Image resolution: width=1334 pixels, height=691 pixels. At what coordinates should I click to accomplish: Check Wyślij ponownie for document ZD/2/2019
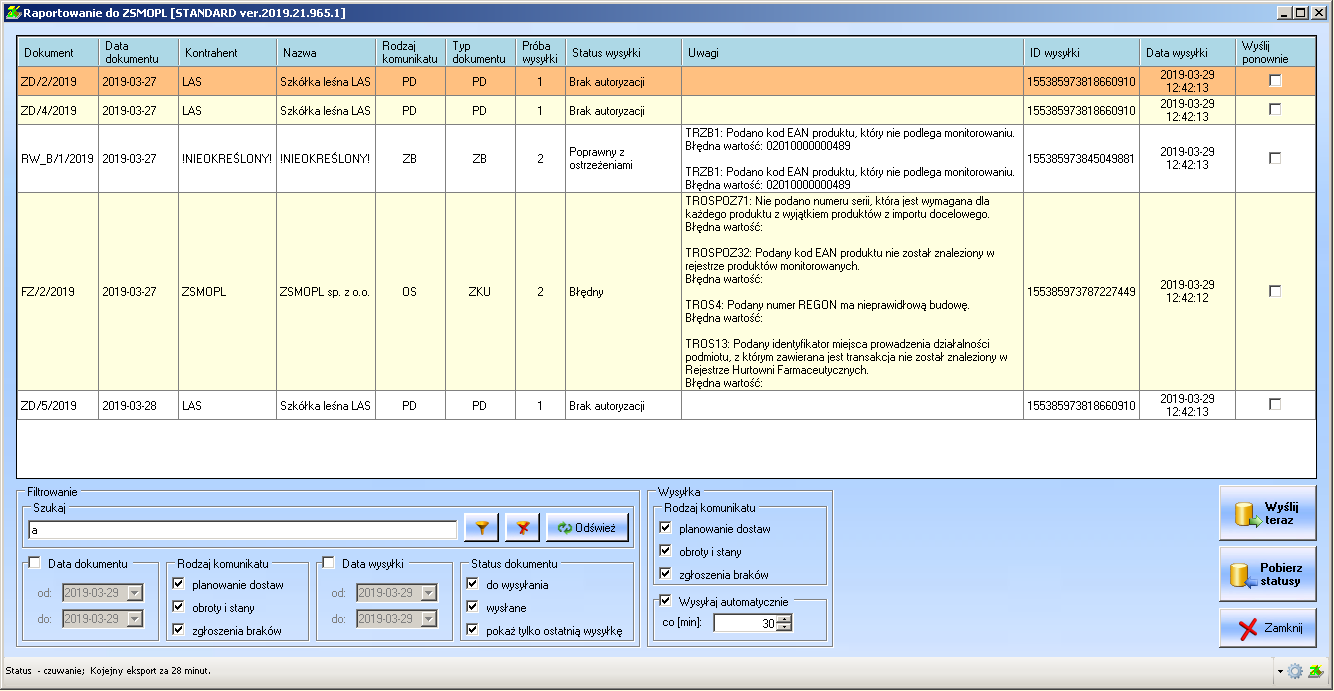(1275, 81)
